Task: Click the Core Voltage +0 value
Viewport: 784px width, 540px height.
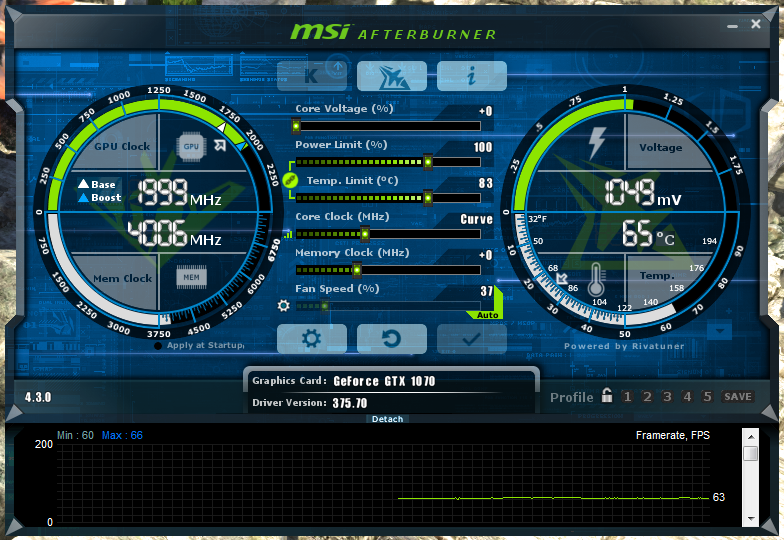Action: tap(486, 112)
